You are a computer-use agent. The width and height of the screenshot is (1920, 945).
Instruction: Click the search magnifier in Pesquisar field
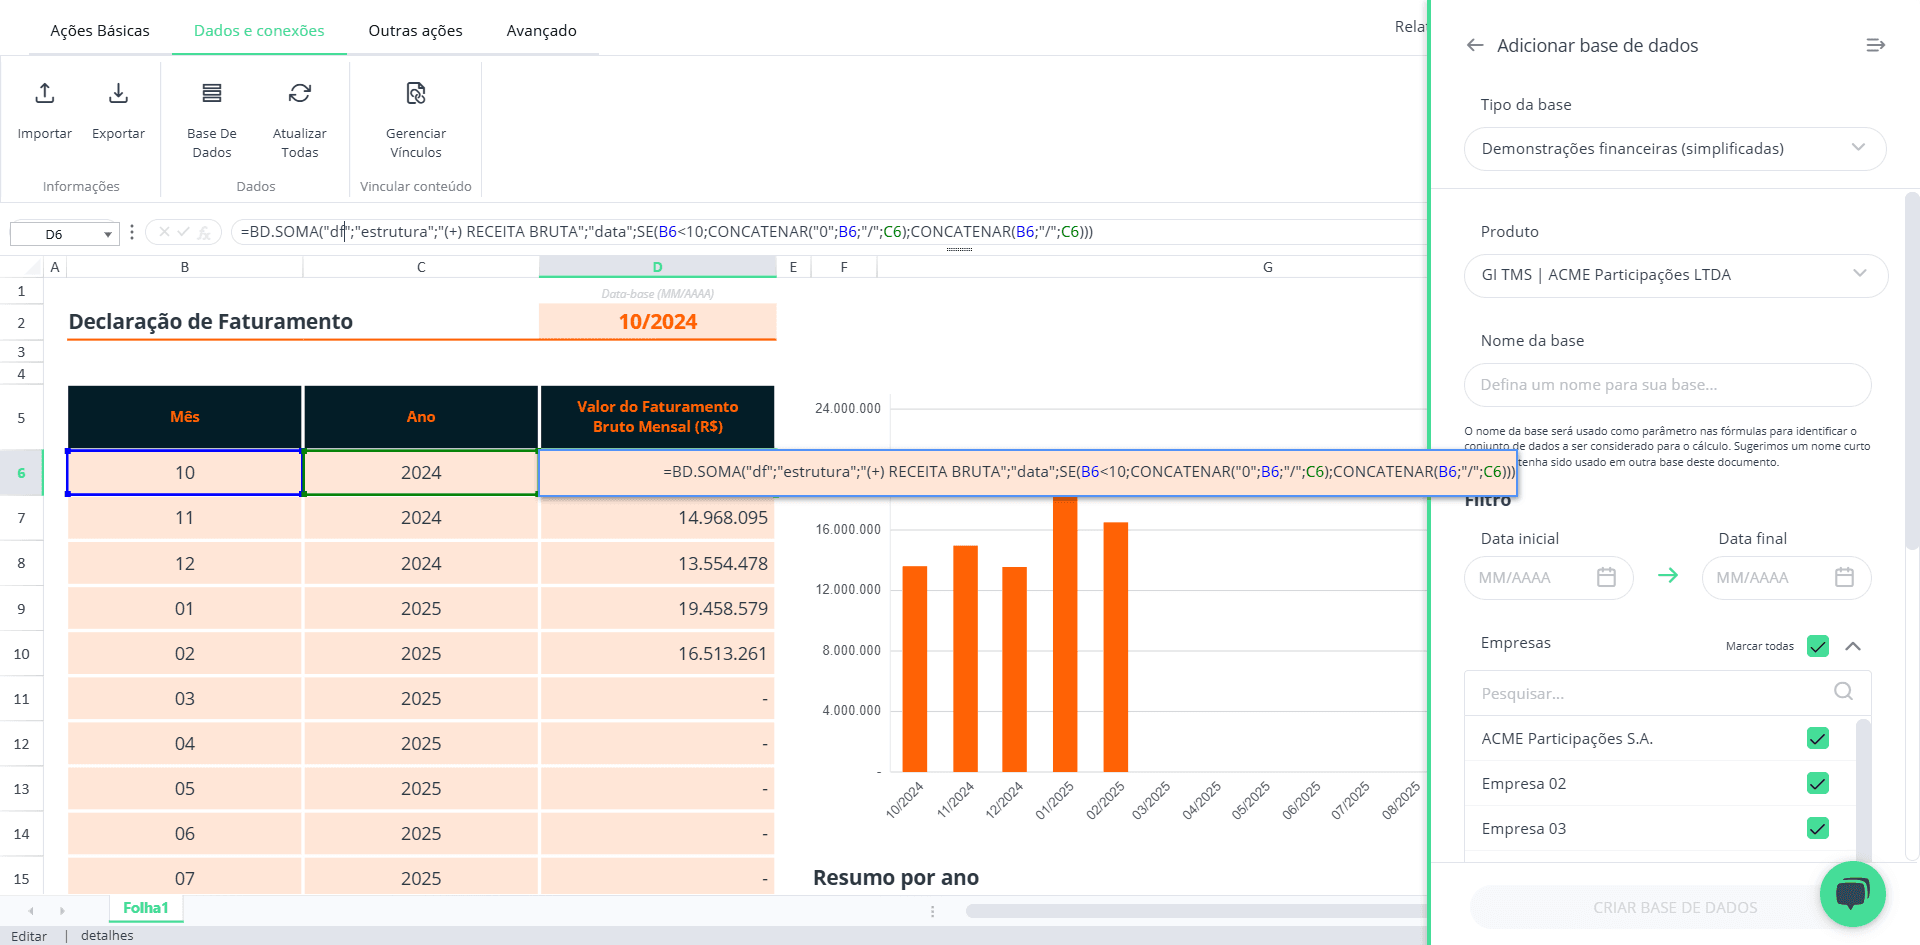(x=1843, y=691)
